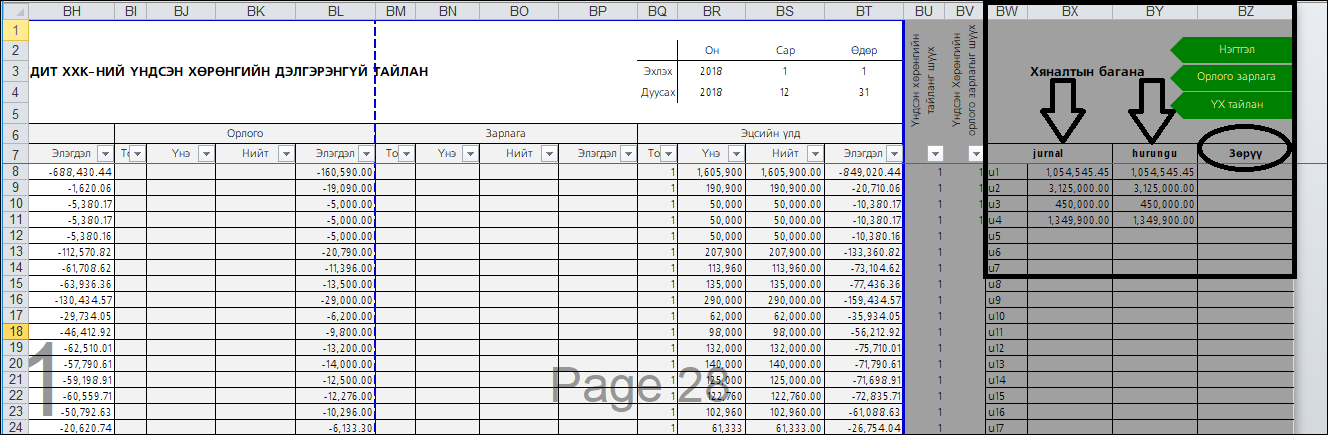Open the Нэгтгэл green navigation button
The height and width of the screenshot is (435, 1328).
tap(1237, 48)
